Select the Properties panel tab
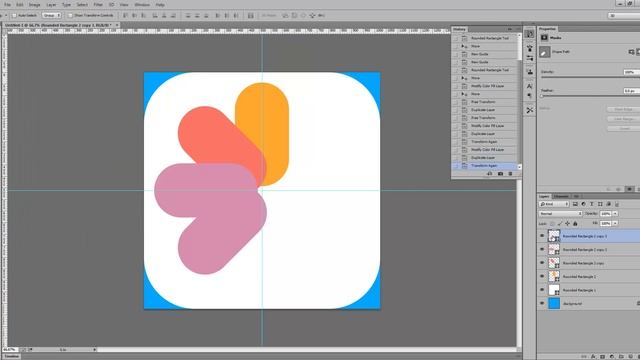Viewport: 640px width, 360px height. click(x=547, y=29)
